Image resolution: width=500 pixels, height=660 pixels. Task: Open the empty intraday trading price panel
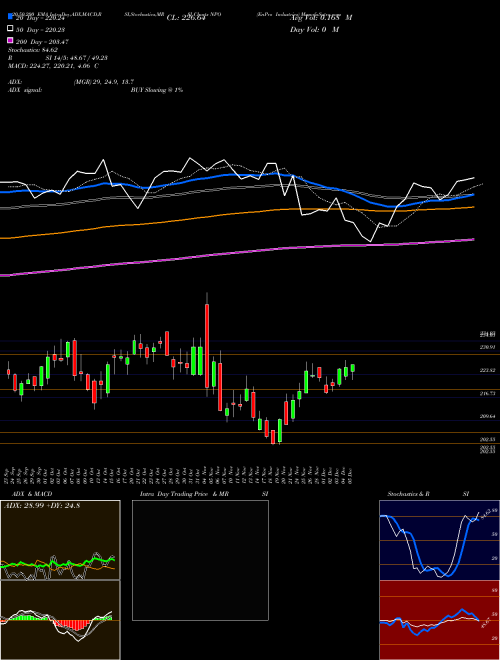[x=200, y=560]
